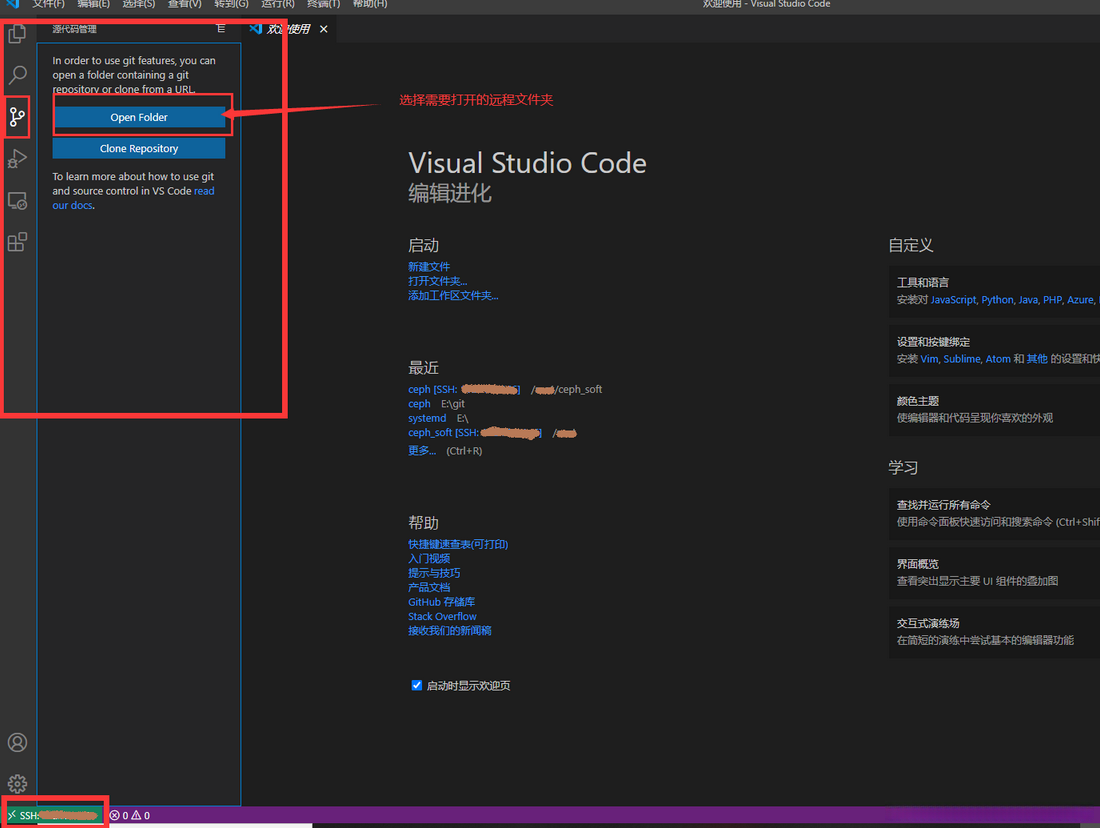Click the Open Folder button
The width and height of the screenshot is (1100, 832).
[139, 117]
